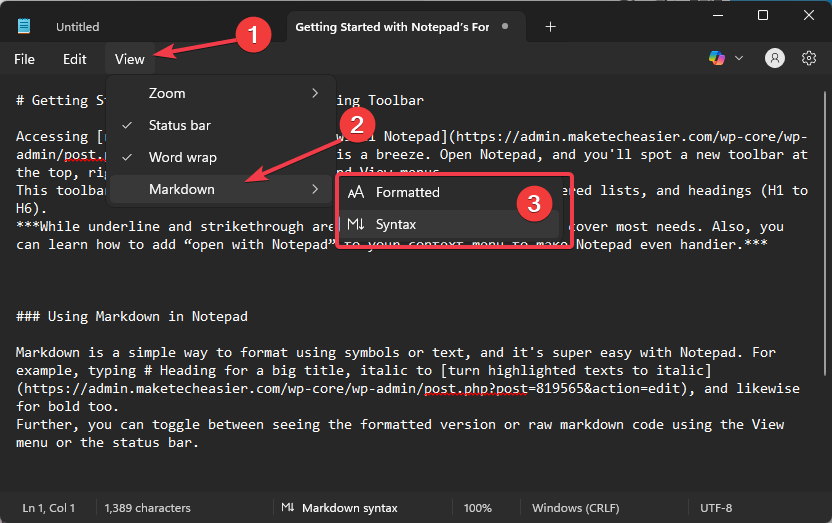
Task: Click unsaved-changes dot on Getting Started tab
Action: pyautogui.click(x=505, y=26)
